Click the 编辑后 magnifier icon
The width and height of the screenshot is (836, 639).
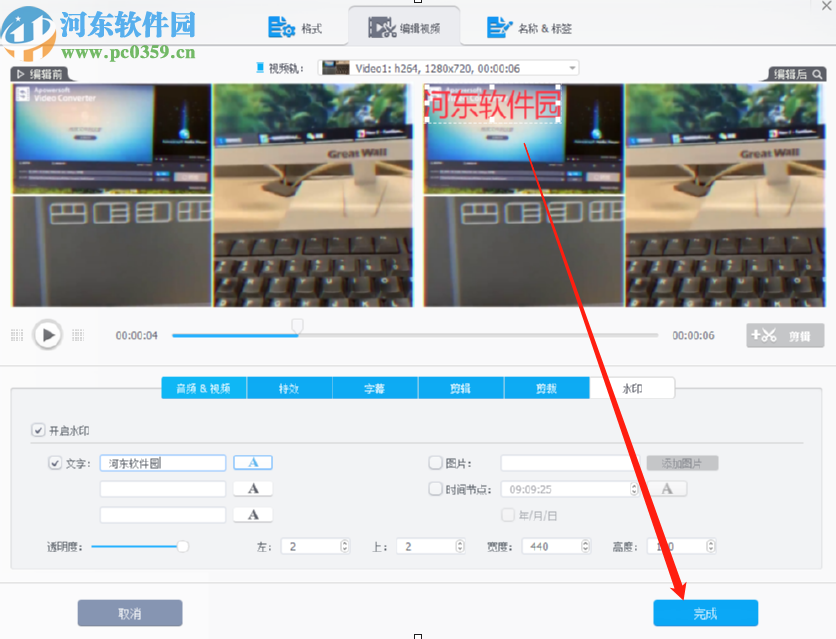point(817,75)
